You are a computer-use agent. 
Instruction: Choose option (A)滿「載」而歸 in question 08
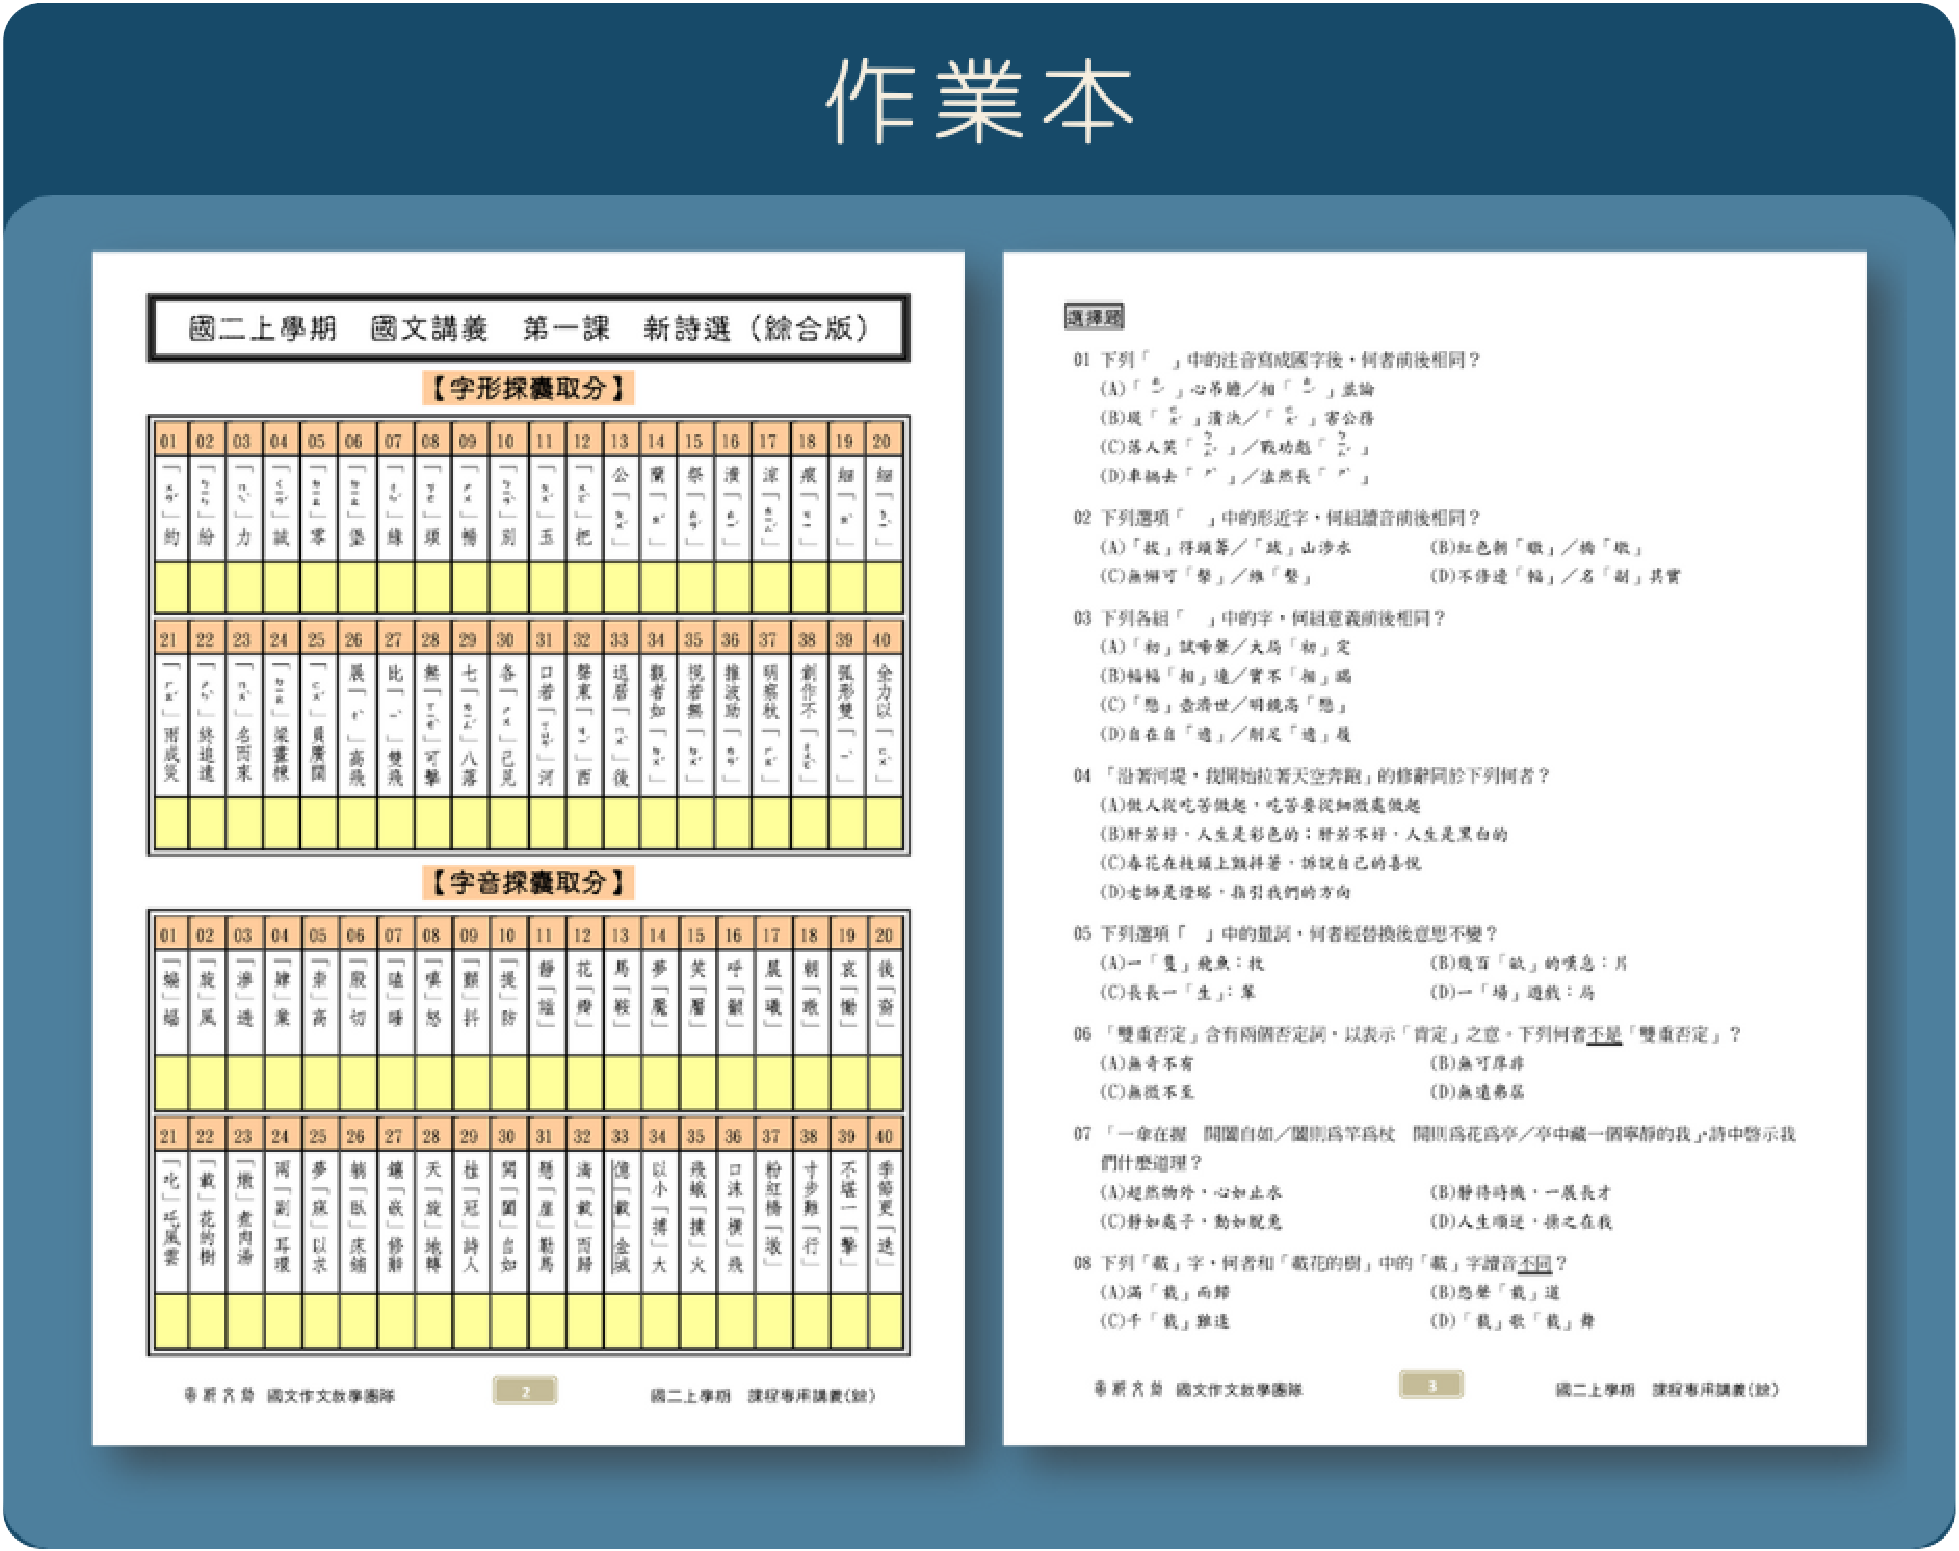(x=1165, y=1292)
